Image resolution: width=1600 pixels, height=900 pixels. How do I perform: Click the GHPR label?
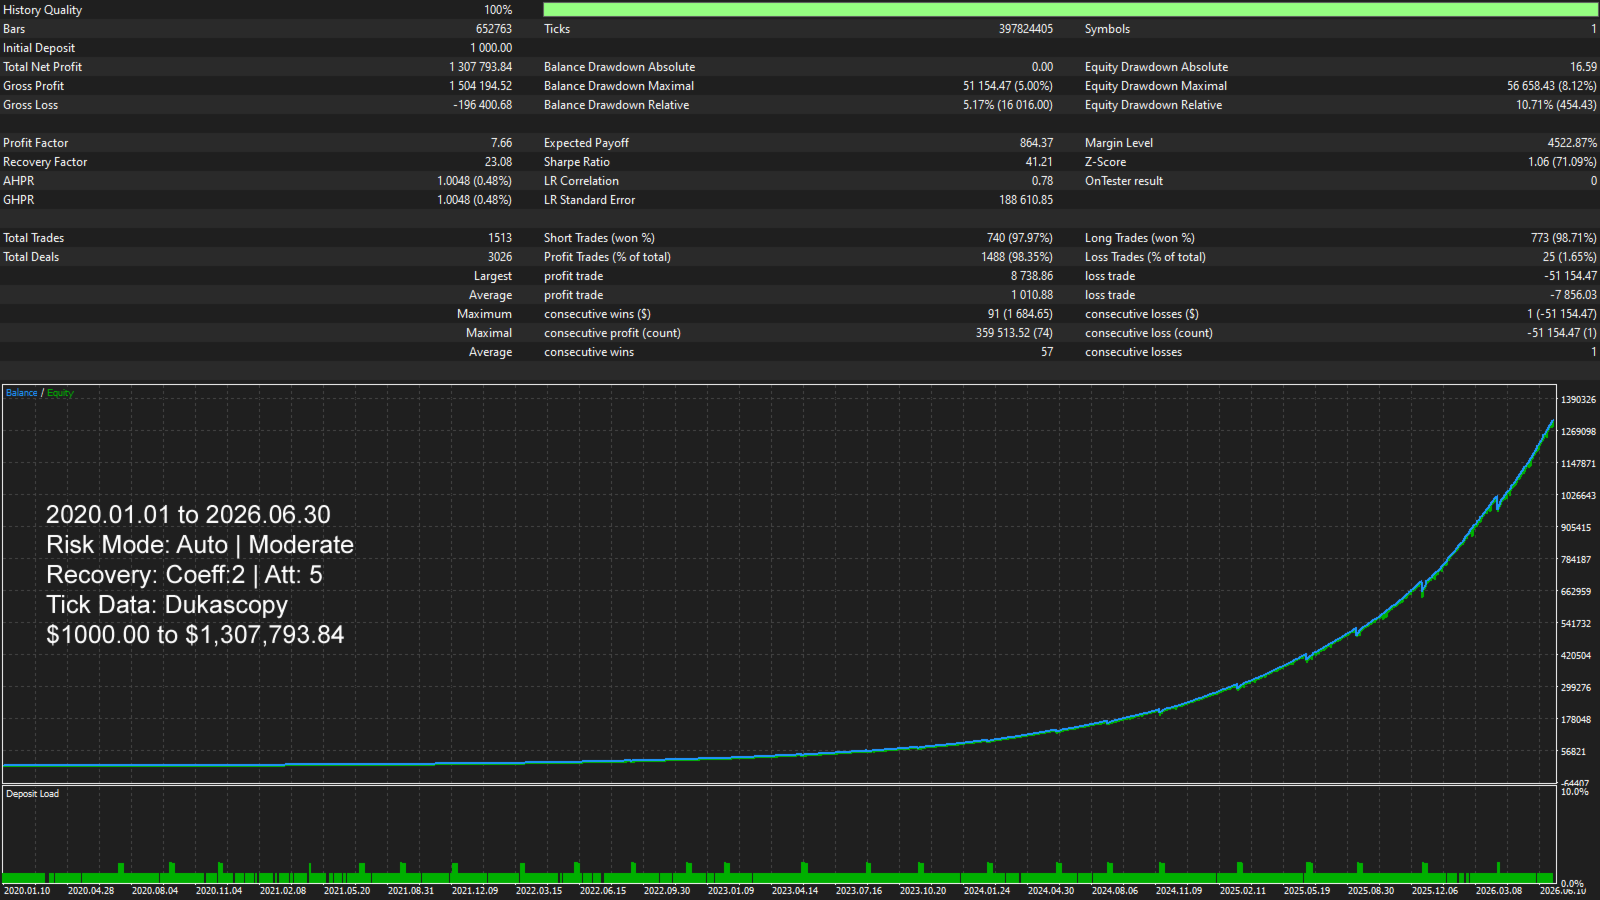pyautogui.click(x=18, y=200)
